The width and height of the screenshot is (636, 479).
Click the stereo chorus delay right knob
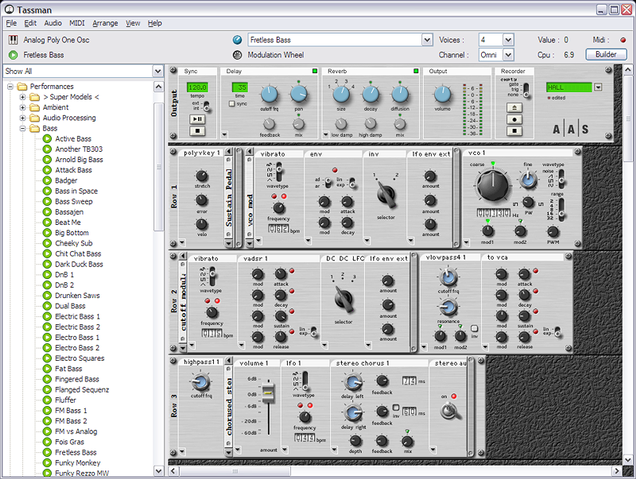point(353,413)
